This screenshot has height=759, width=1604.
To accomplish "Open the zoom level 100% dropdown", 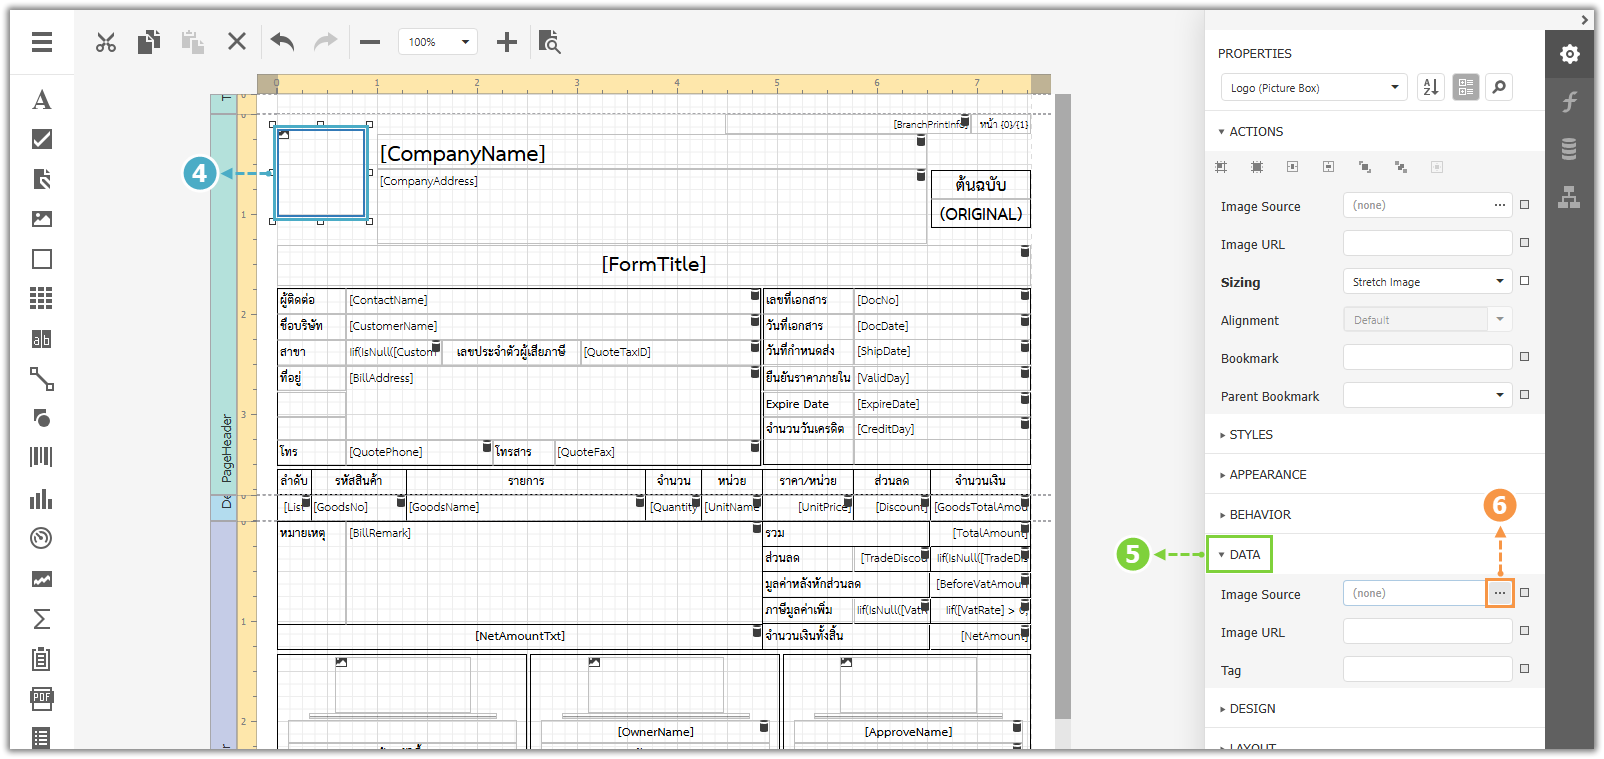I will tap(437, 42).
